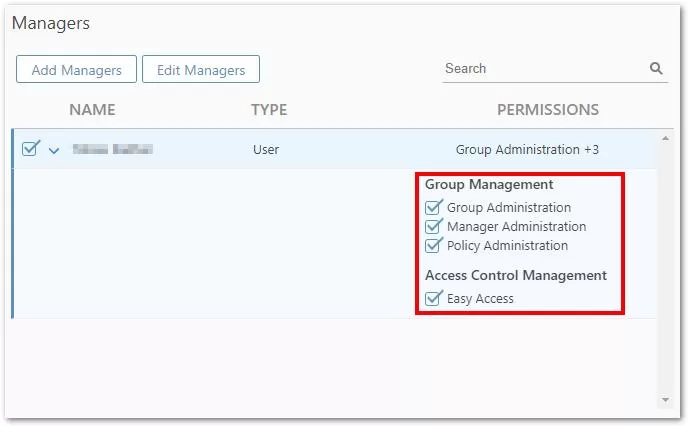Collapse the manager row with the chevron

point(54,151)
